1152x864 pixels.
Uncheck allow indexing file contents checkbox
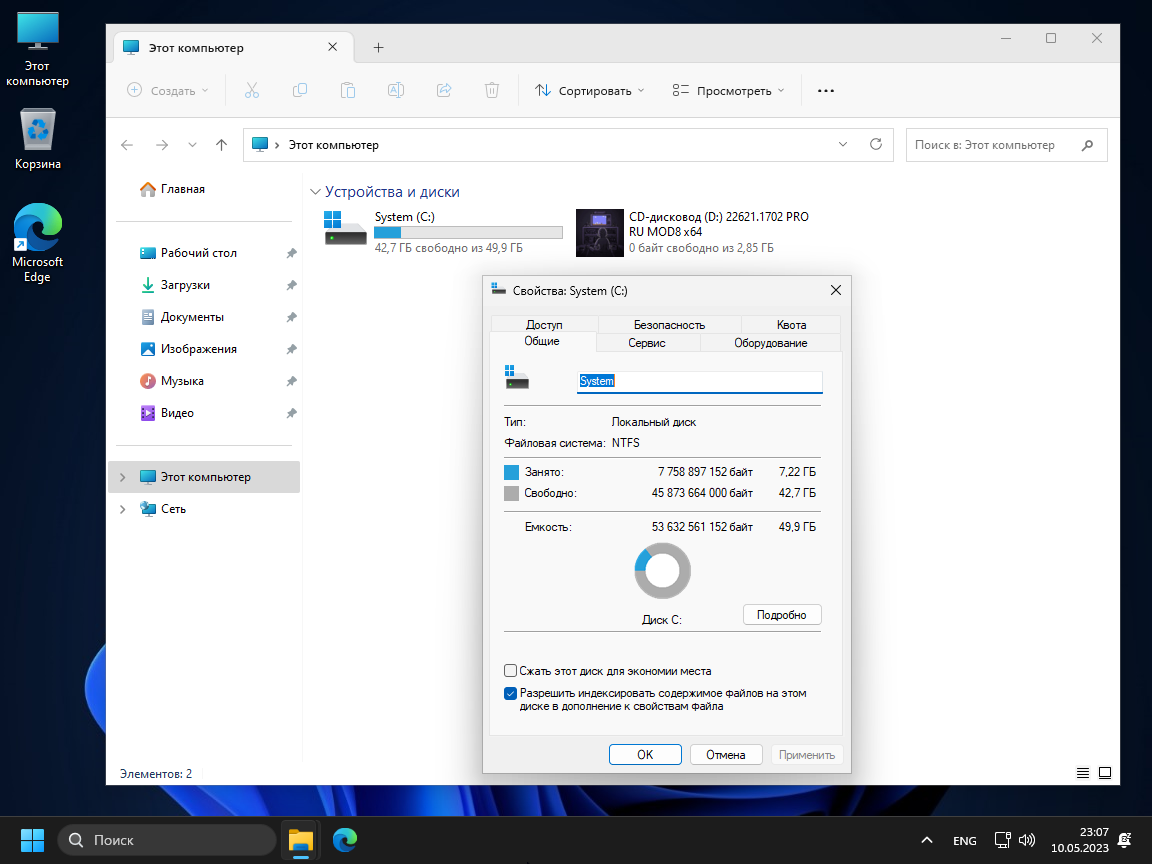pyautogui.click(x=511, y=693)
